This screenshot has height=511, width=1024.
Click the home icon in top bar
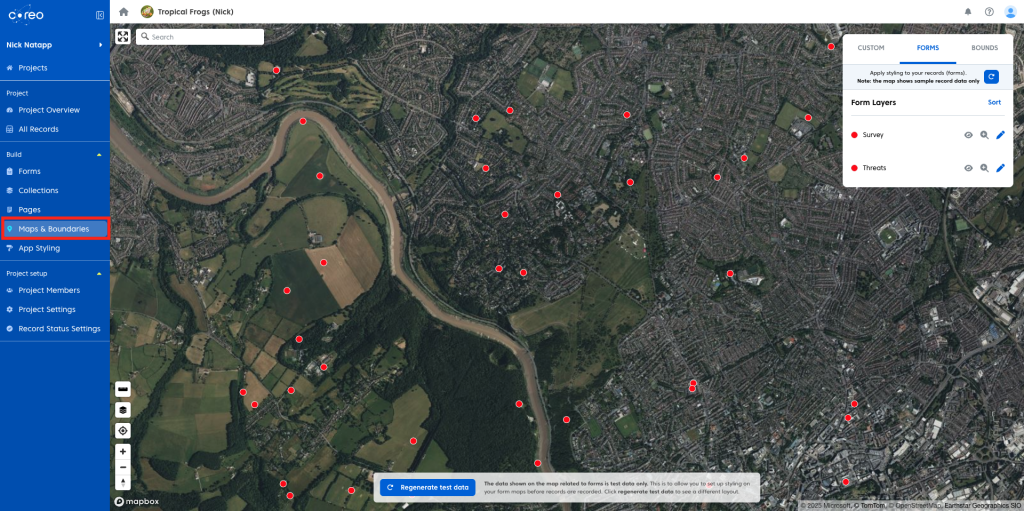(x=124, y=12)
